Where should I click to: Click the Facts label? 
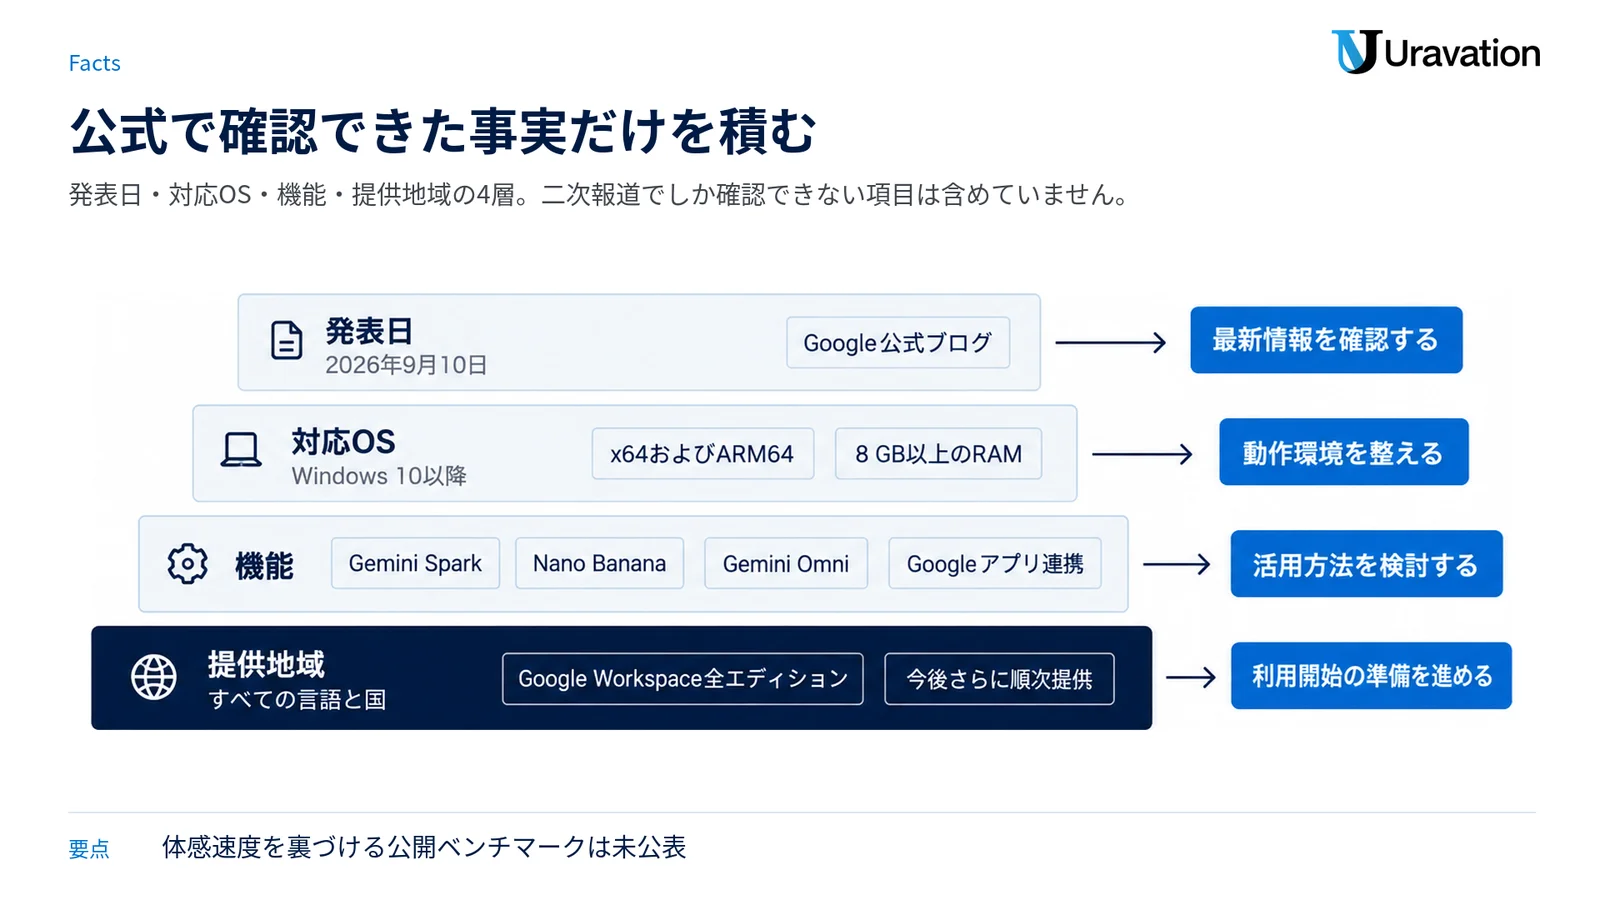point(95,63)
